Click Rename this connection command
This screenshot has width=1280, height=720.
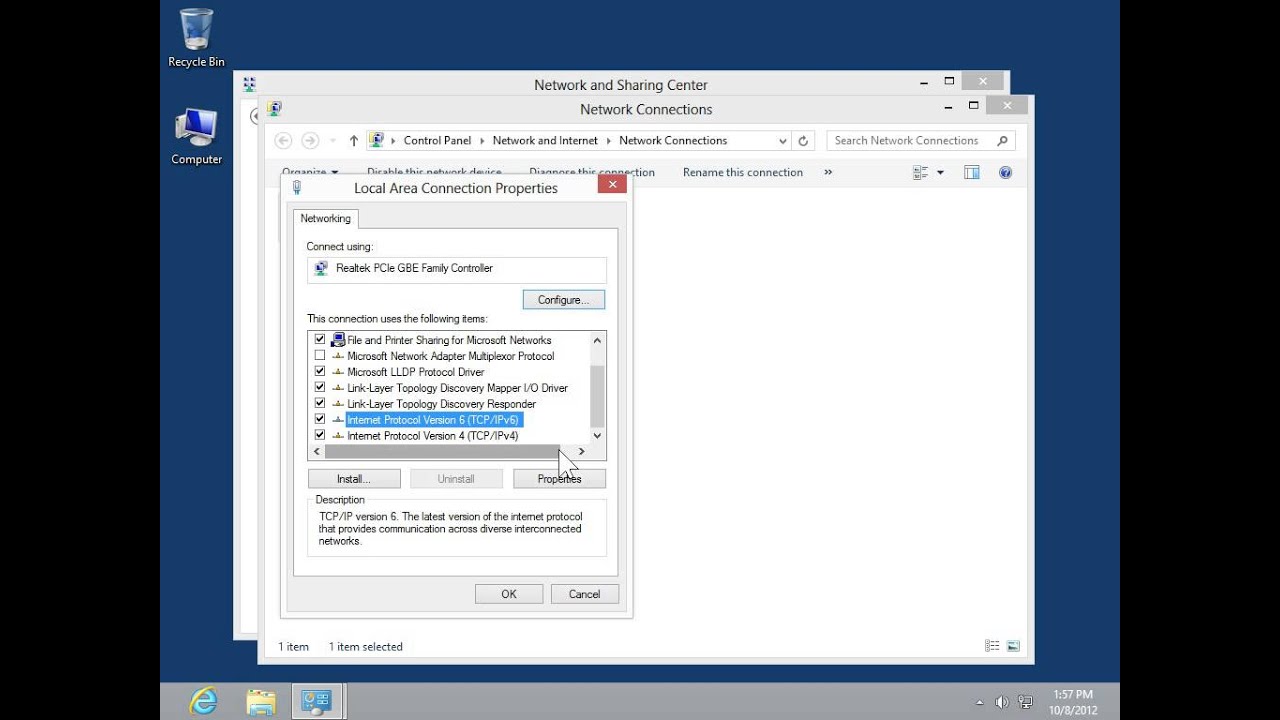pos(742,173)
